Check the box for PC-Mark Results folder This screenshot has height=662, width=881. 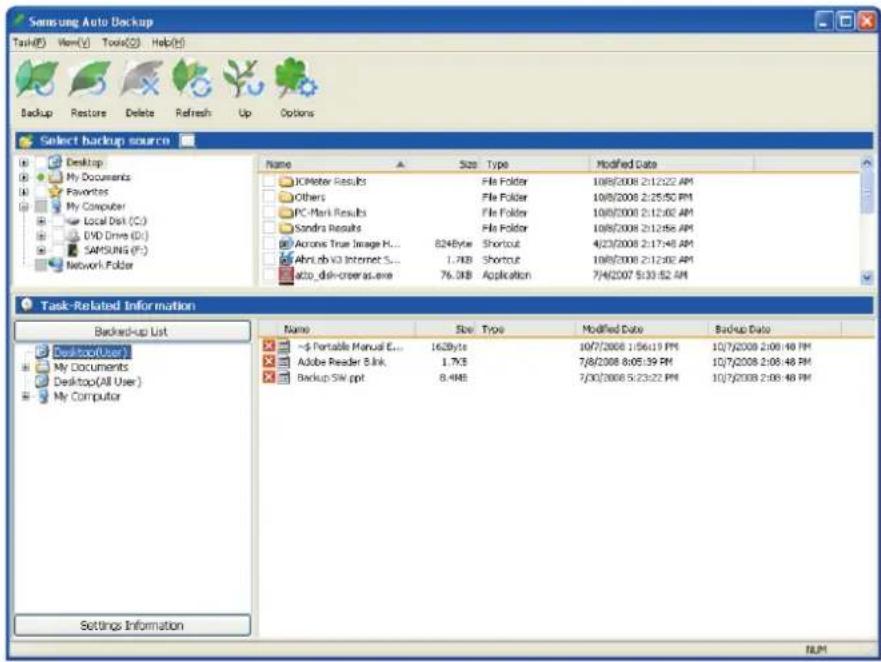tap(270, 212)
